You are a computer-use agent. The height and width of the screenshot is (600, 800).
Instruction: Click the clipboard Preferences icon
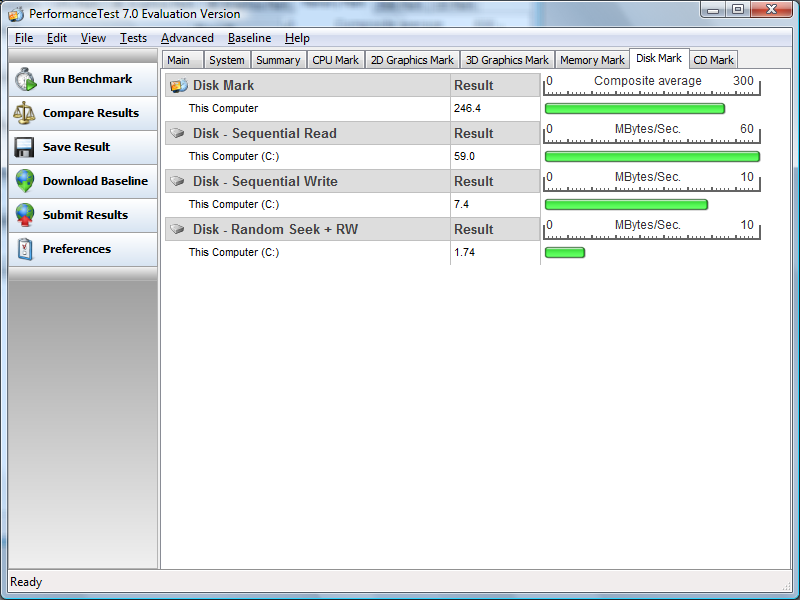(25, 250)
